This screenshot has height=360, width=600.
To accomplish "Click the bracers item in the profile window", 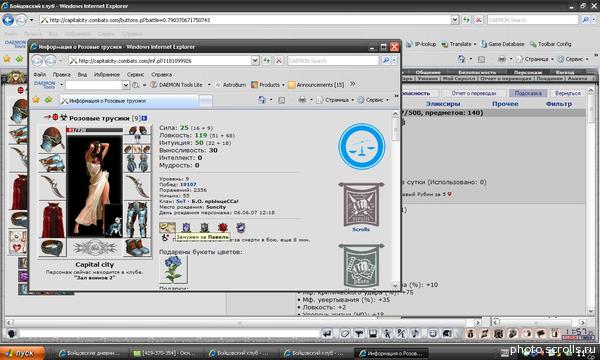I will [x=52, y=163].
